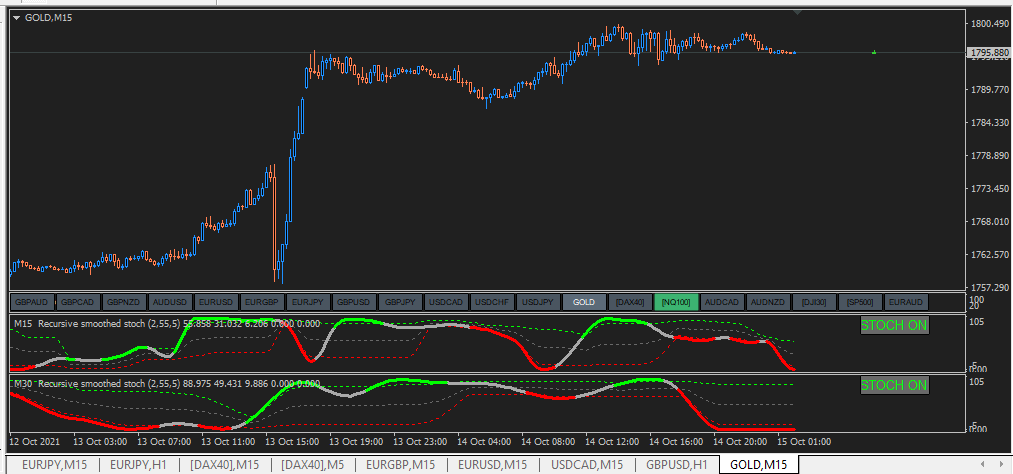Pick the GBPJPY symbol button

tap(400, 302)
